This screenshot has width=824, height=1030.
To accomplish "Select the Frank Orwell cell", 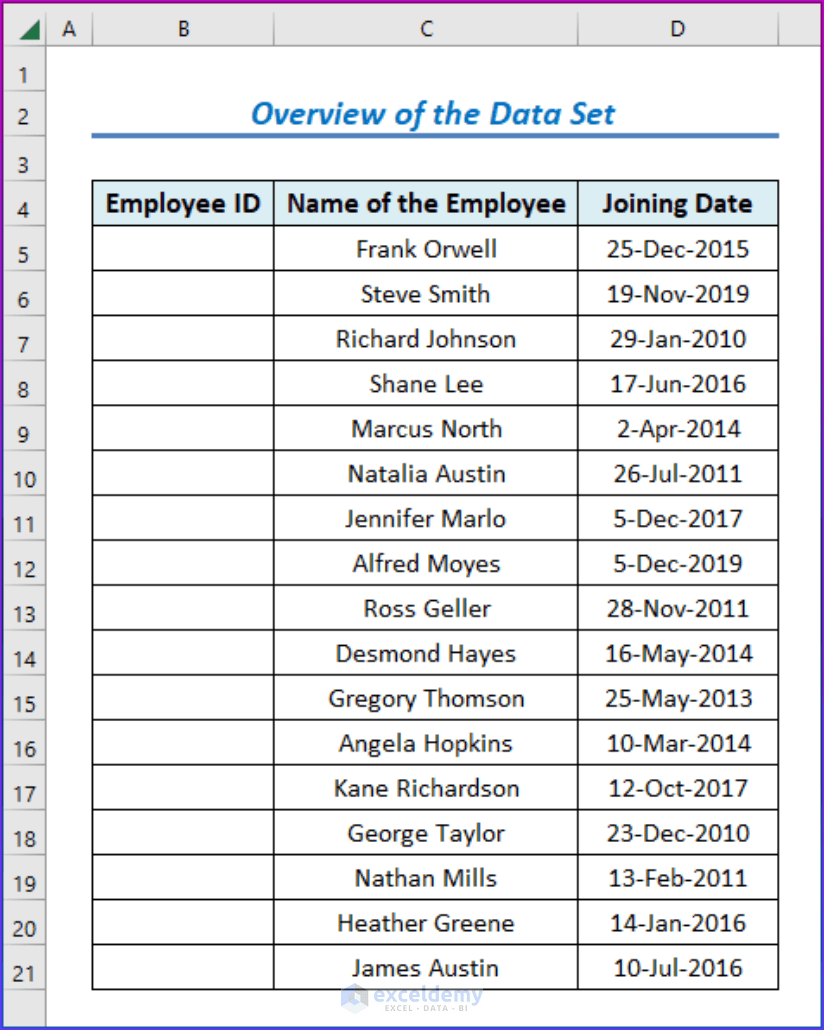I will (426, 249).
